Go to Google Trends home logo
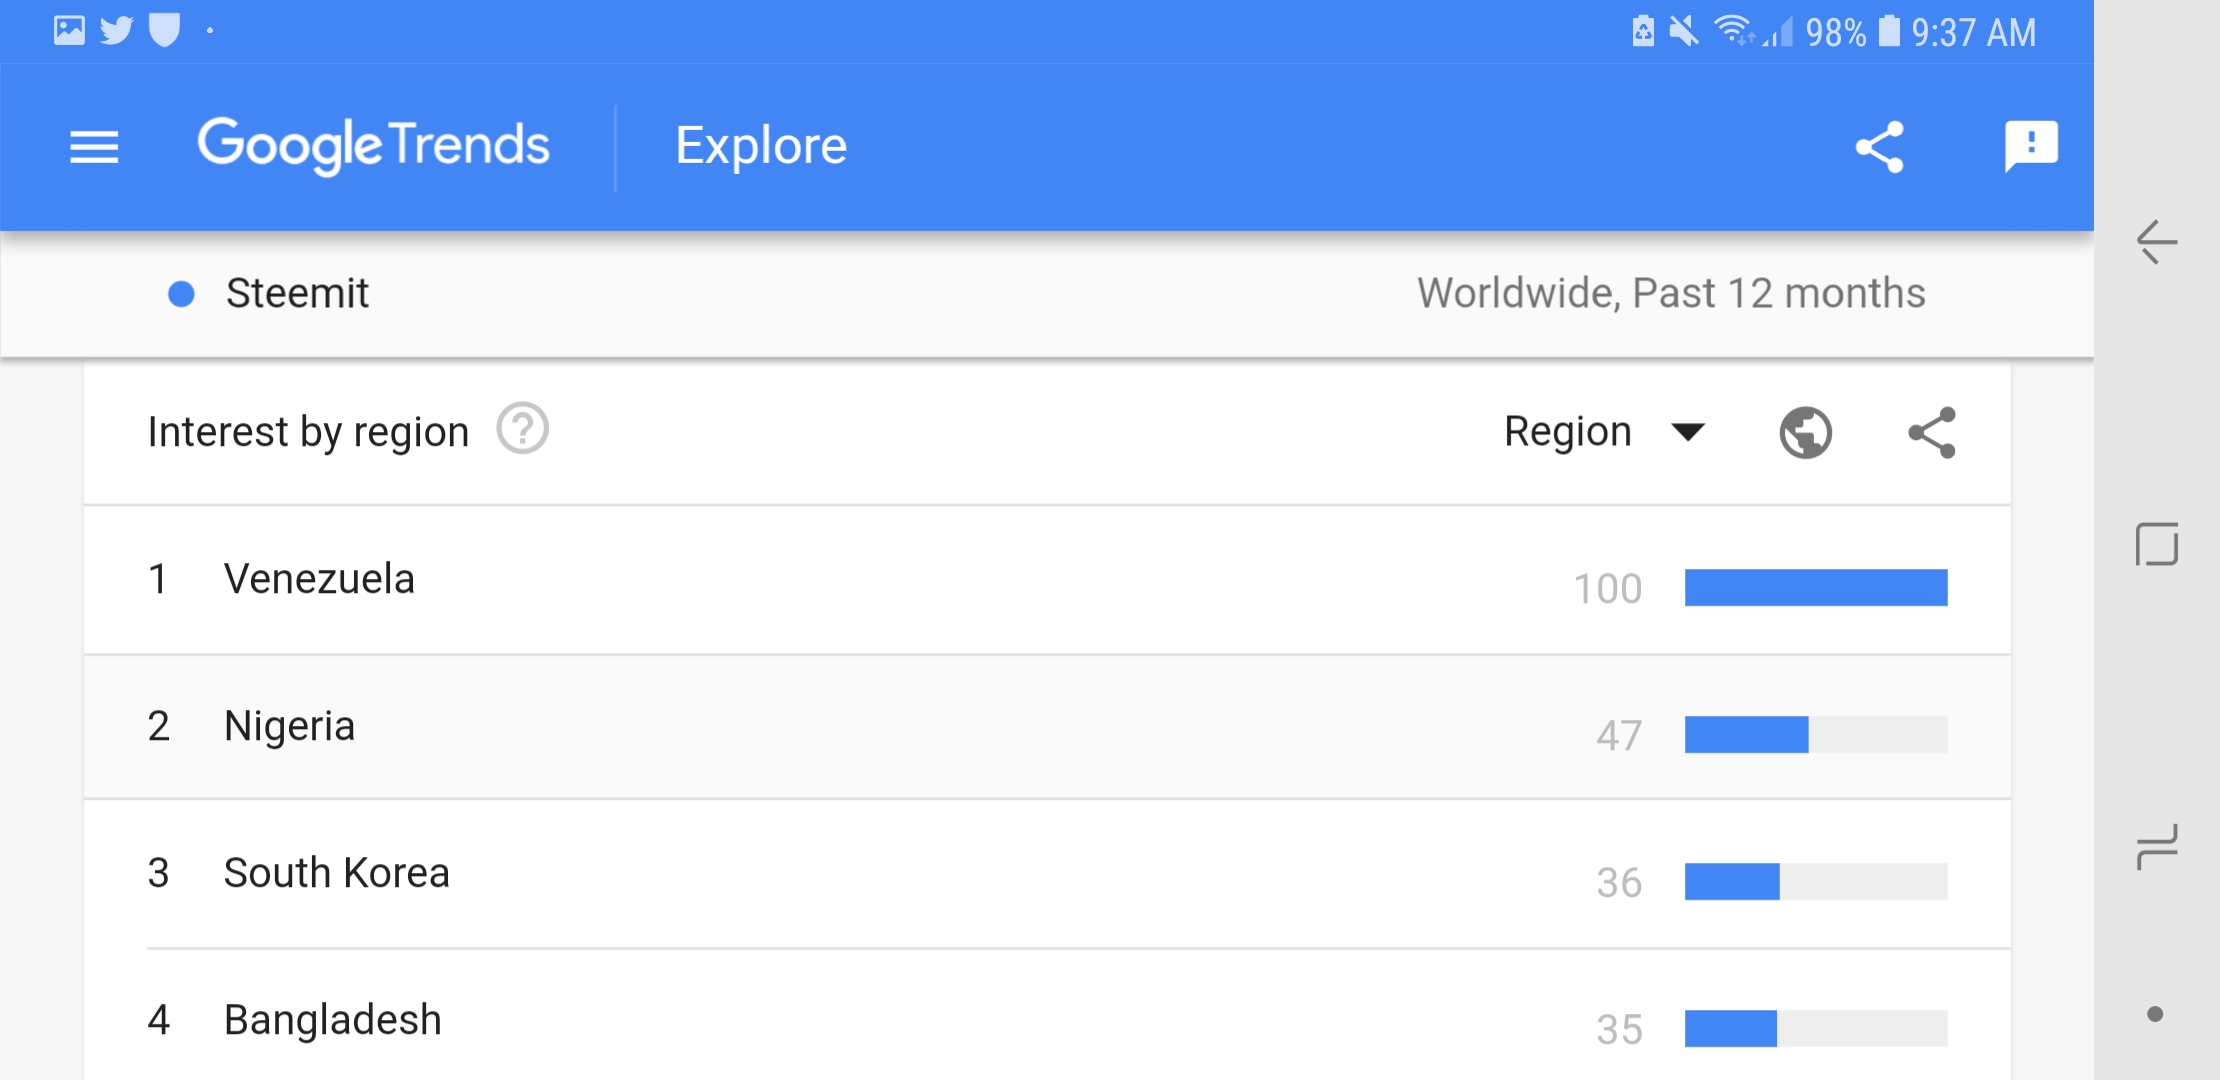This screenshot has height=1080, width=2220. [373, 145]
